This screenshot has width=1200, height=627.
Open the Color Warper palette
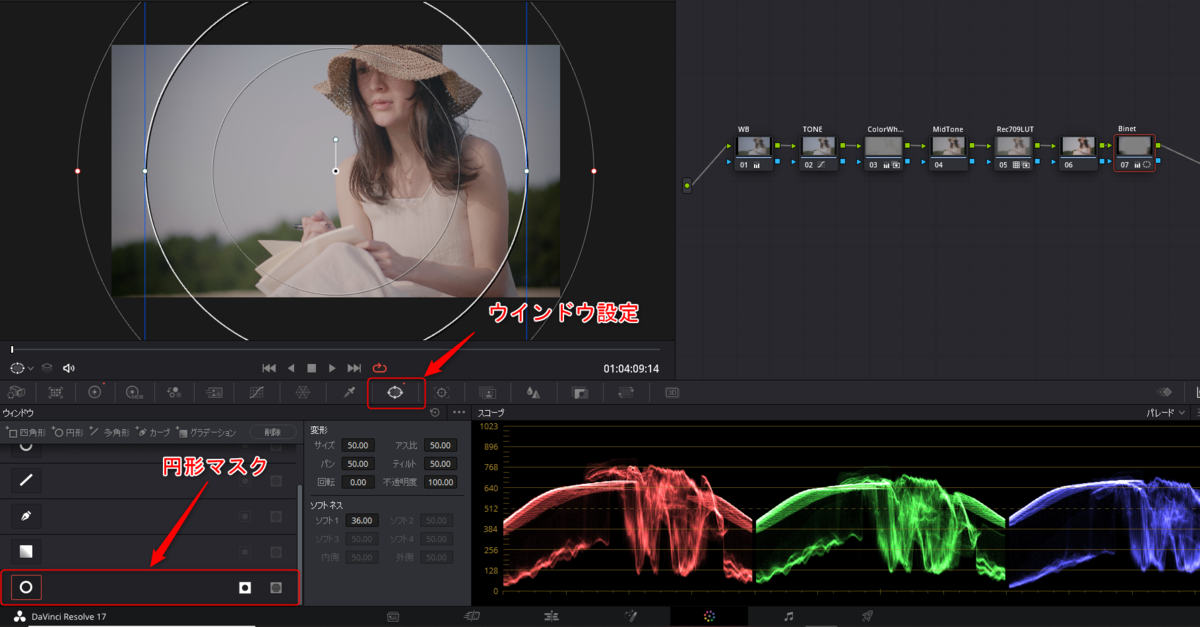pos(303,393)
